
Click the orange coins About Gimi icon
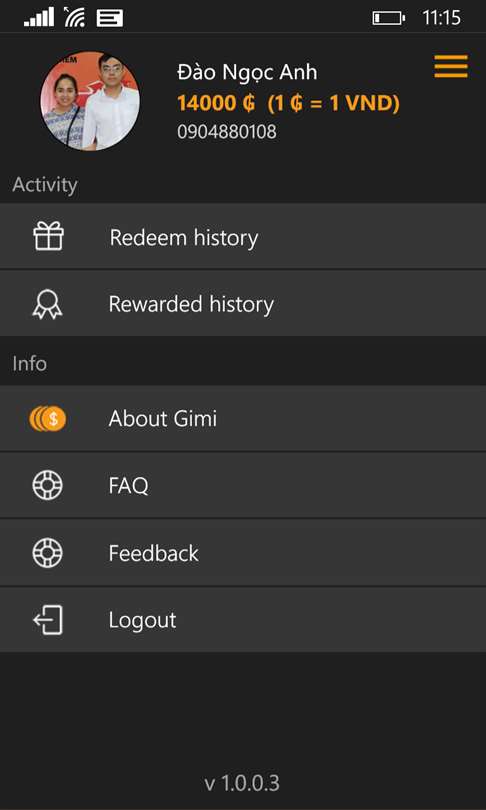(48, 418)
